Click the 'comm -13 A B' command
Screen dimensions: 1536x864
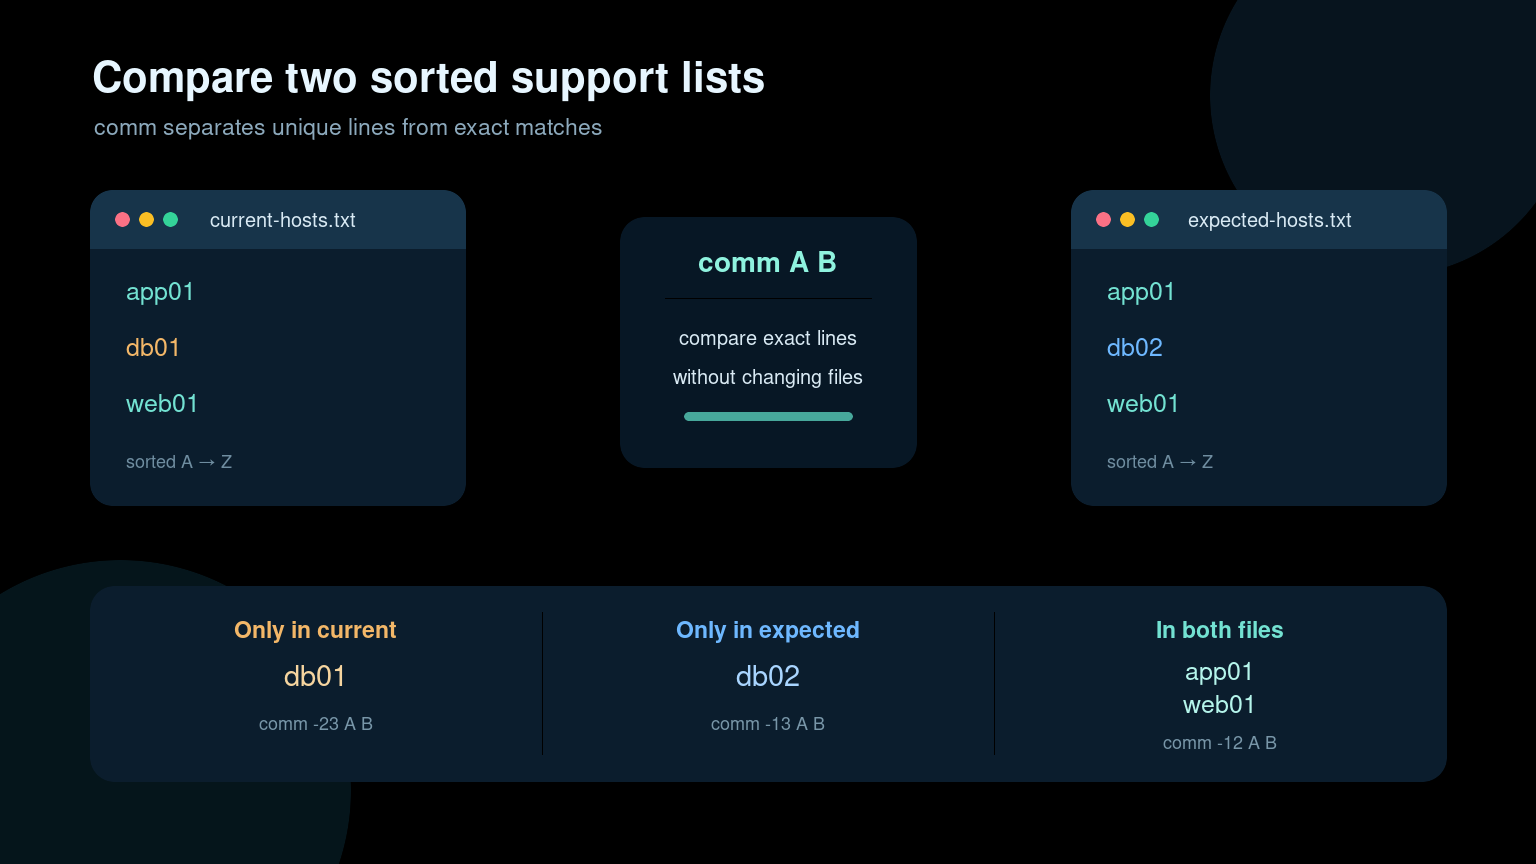pos(768,724)
